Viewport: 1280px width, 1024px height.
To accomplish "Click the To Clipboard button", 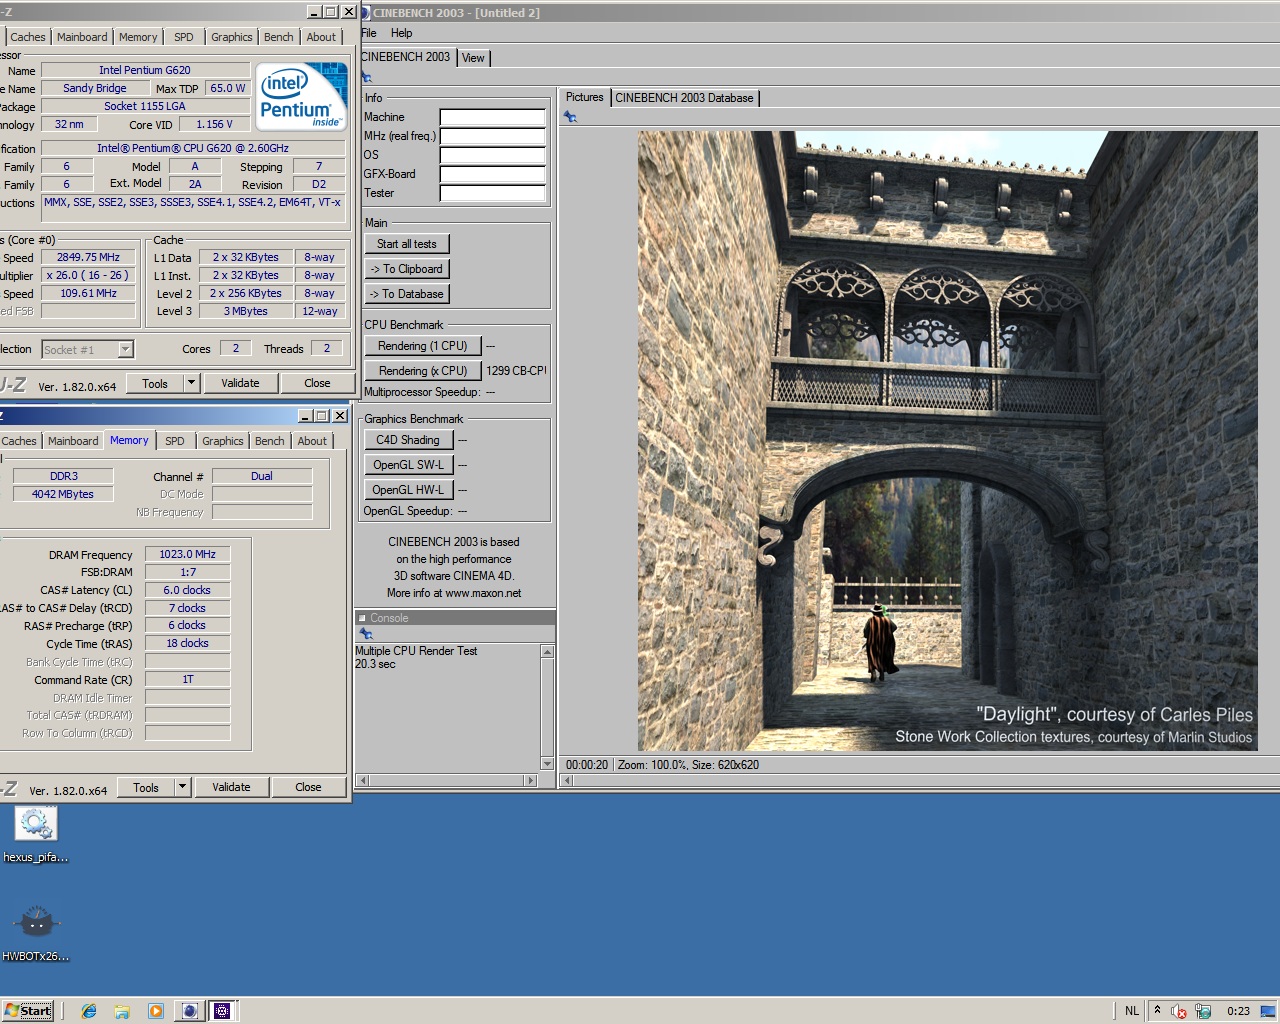I will 407,269.
